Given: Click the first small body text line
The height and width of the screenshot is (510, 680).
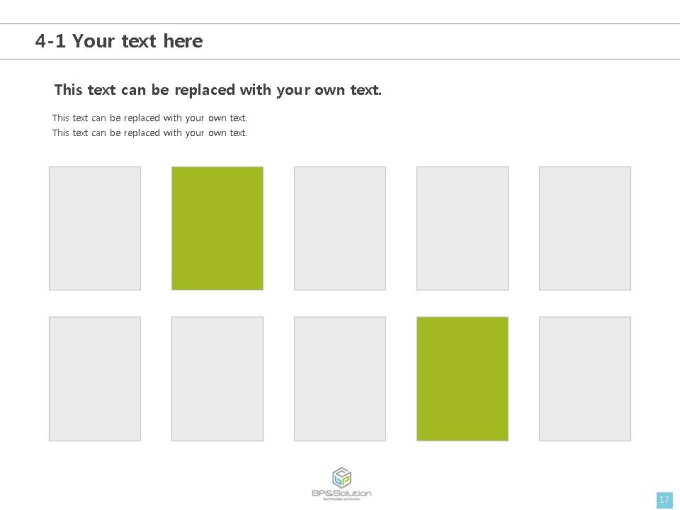Looking at the screenshot, I should pos(150,118).
